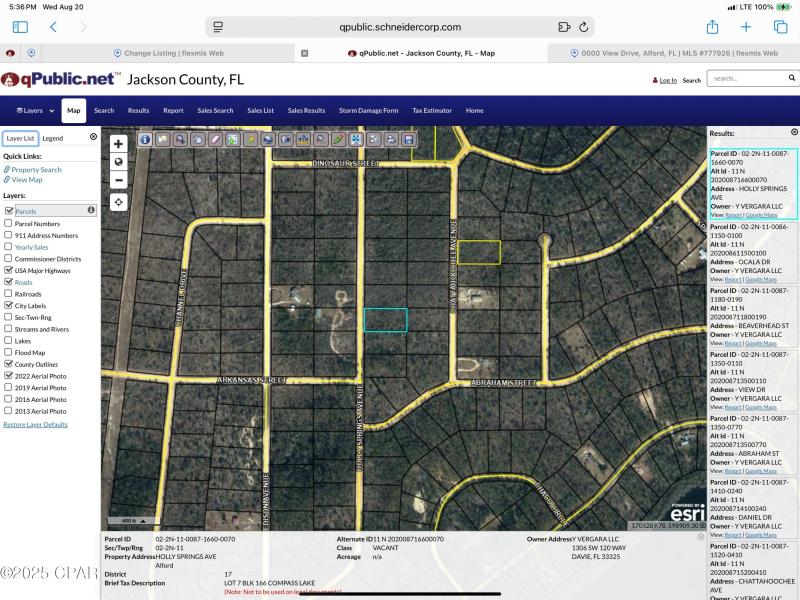Open a new Safari tab with plus icon
The width and height of the screenshot is (800, 600).
tap(746, 27)
